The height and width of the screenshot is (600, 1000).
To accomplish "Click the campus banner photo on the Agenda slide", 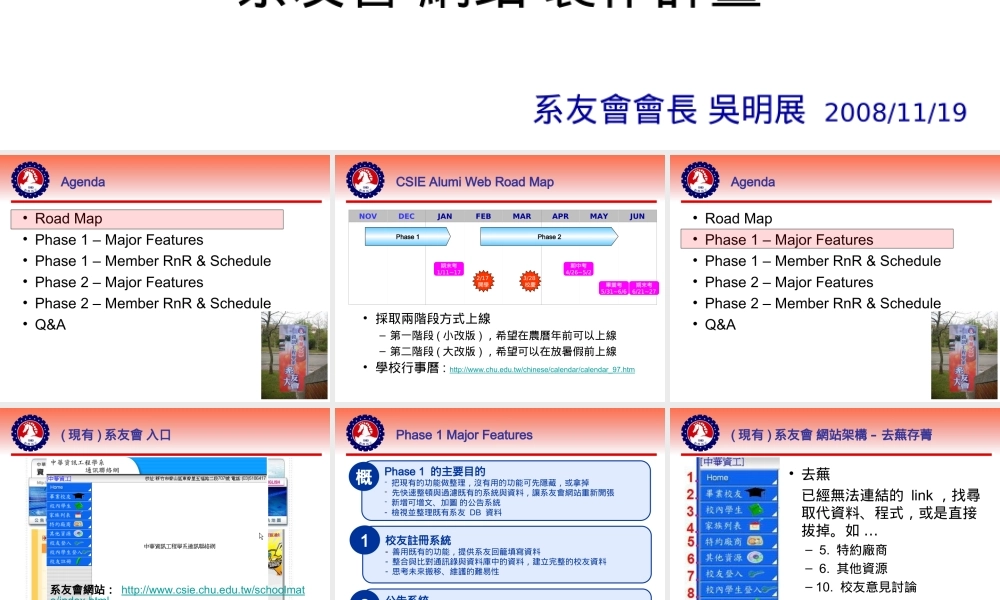I will pyautogui.click(x=294, y=354).
